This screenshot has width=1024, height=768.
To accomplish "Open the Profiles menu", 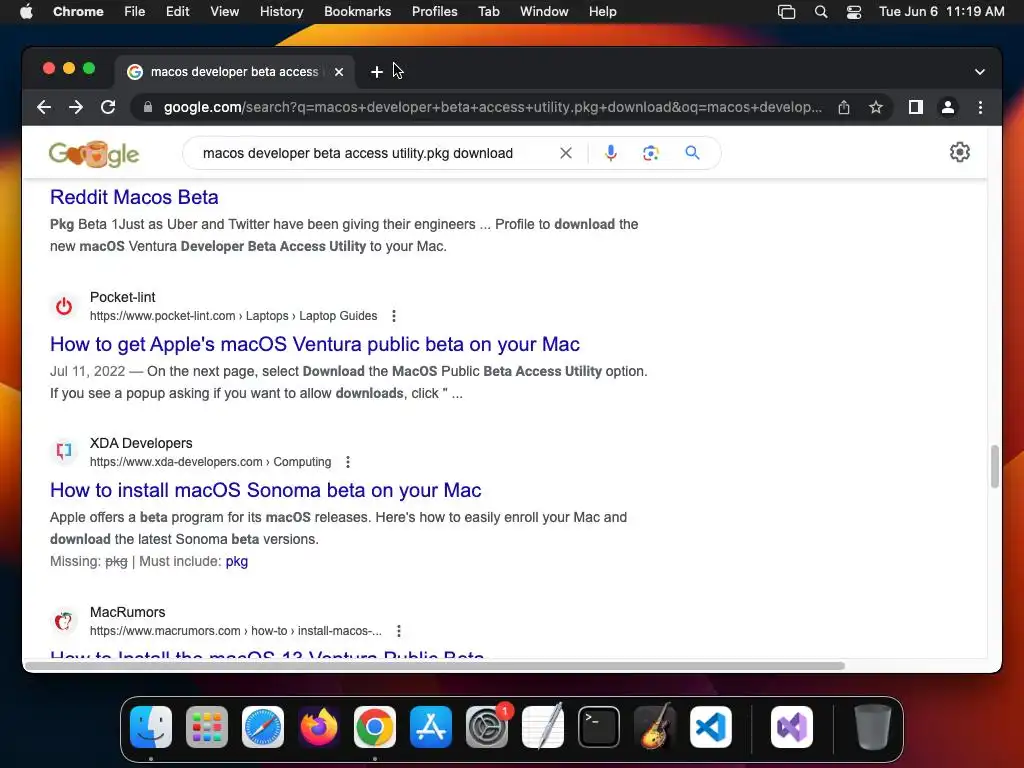I will tap(434, 12).
